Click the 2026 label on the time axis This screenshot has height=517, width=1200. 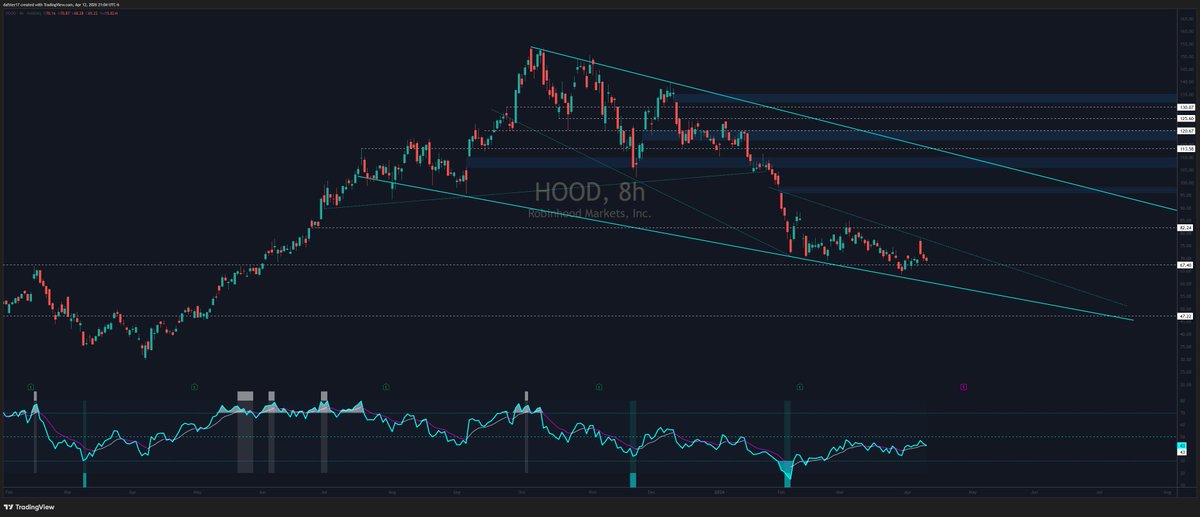coord(721,493)
